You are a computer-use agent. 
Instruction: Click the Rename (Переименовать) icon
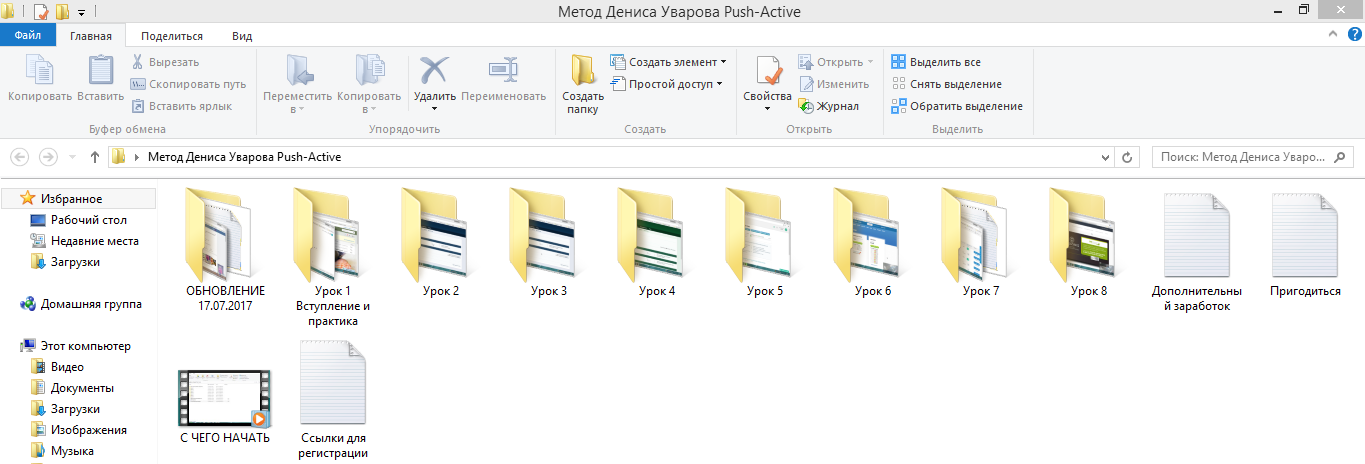[503, 70]
